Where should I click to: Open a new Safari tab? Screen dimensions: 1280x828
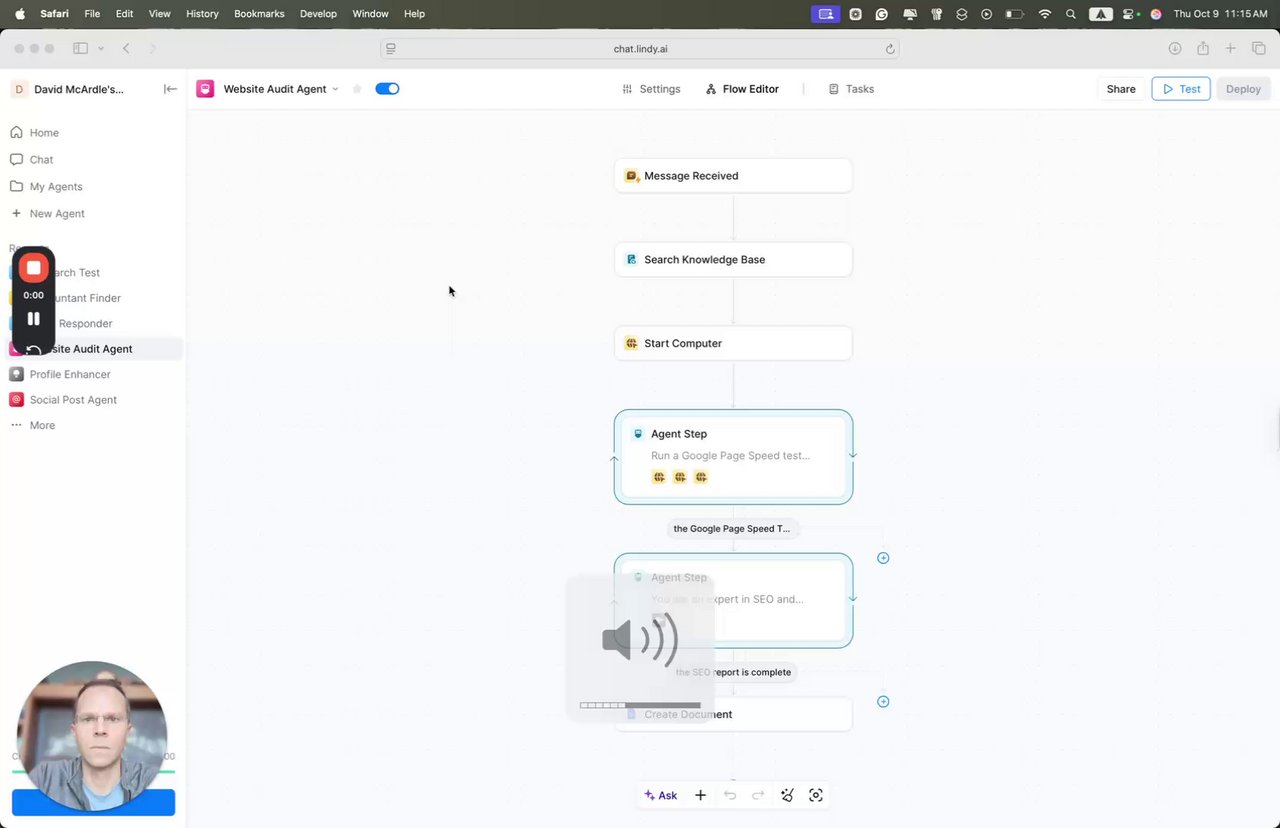point(1231,48)
